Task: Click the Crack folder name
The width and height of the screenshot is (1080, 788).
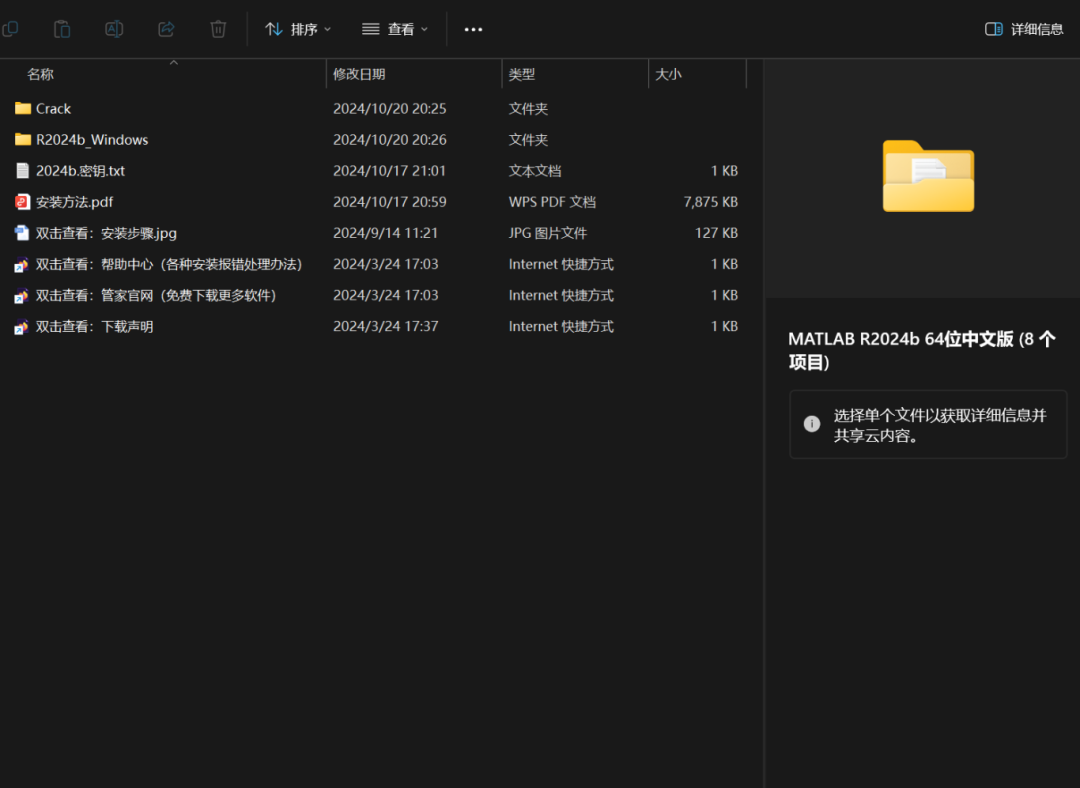Action: pos(53,109)
